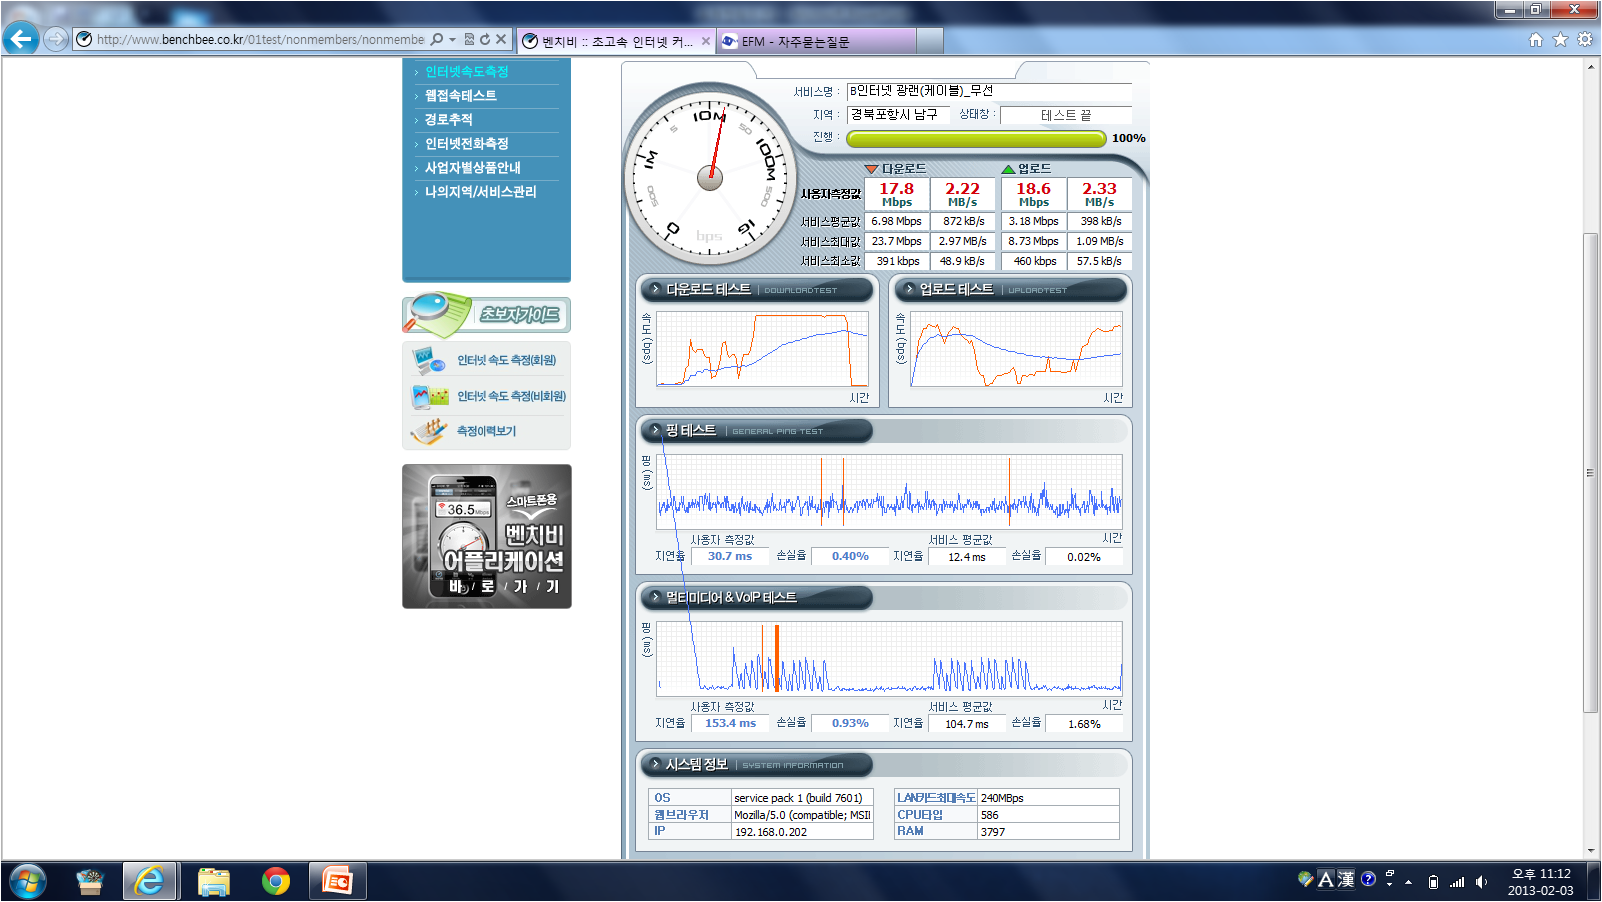Open the 측정이력보기 history link
This screenshot has width=1602, height=902.
(486, 431)
